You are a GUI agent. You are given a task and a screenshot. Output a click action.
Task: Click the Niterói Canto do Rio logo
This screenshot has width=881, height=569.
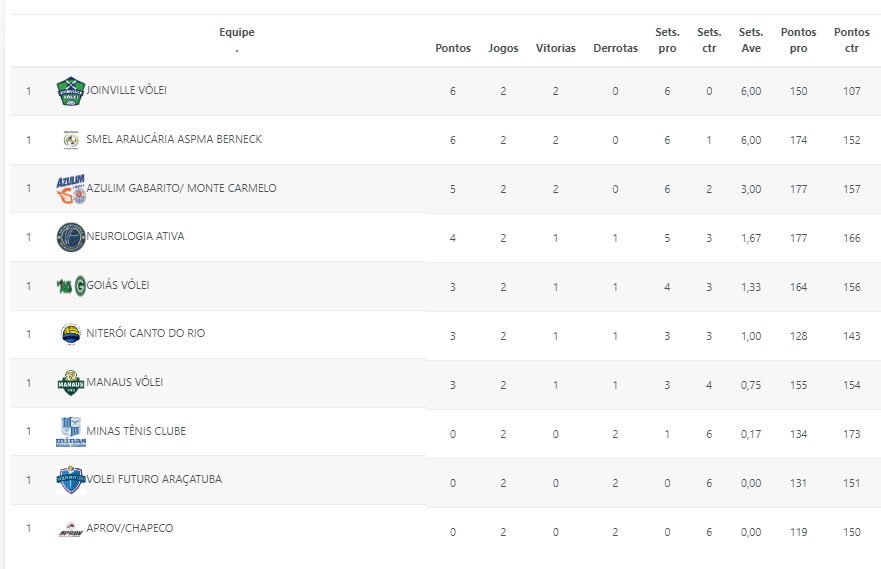(x=71, y=334)
